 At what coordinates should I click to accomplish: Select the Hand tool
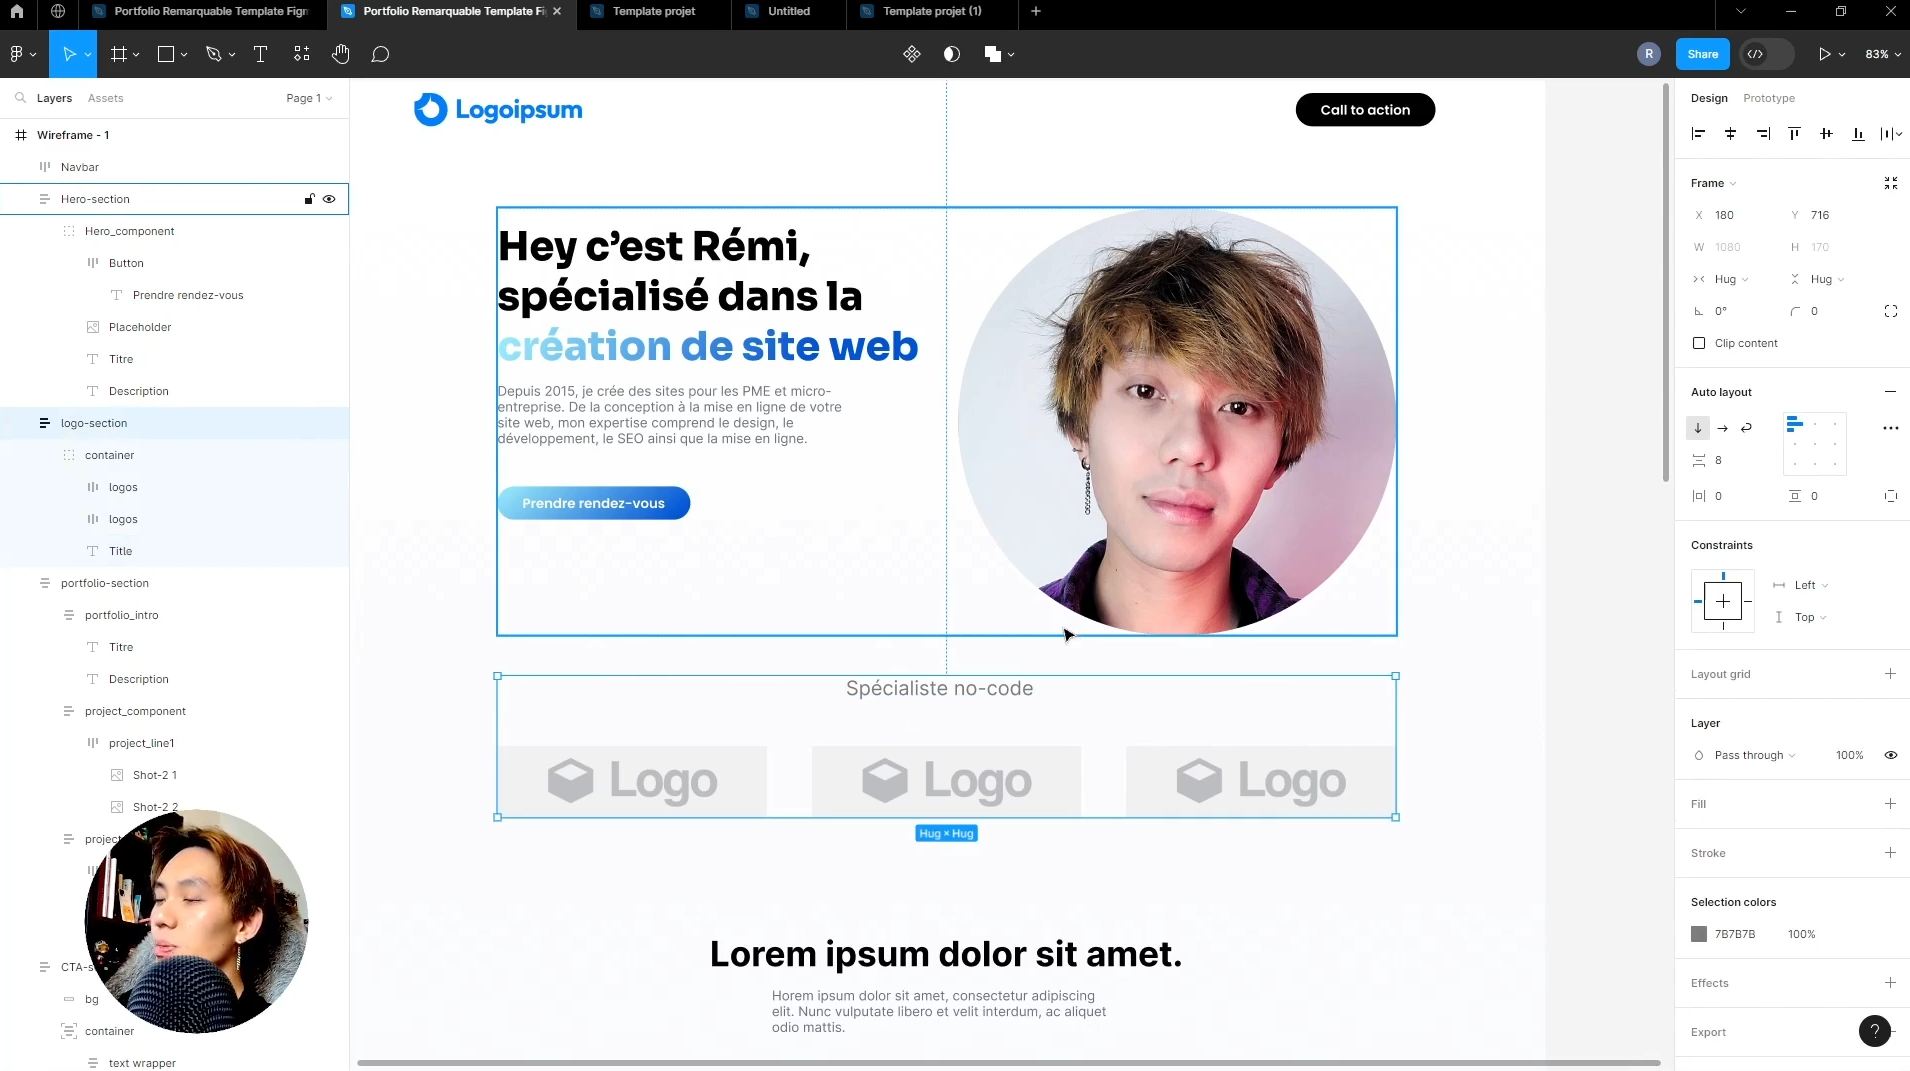click(x=341, y=54)
